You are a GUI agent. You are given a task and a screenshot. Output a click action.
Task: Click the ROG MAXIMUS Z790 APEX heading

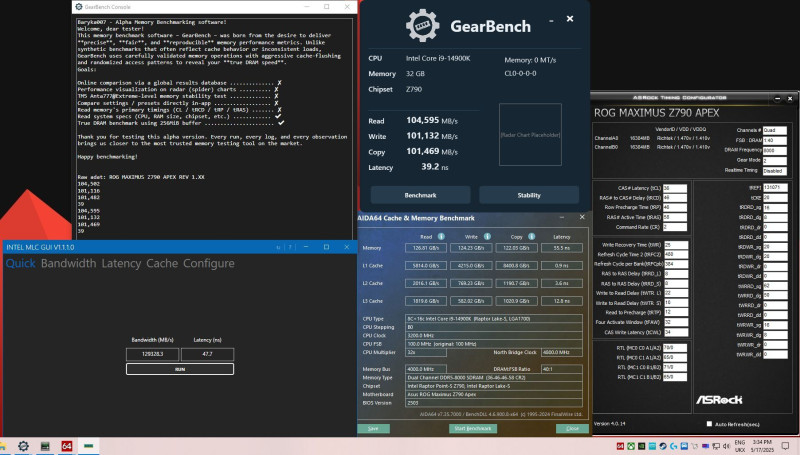(x=656, y=113)
